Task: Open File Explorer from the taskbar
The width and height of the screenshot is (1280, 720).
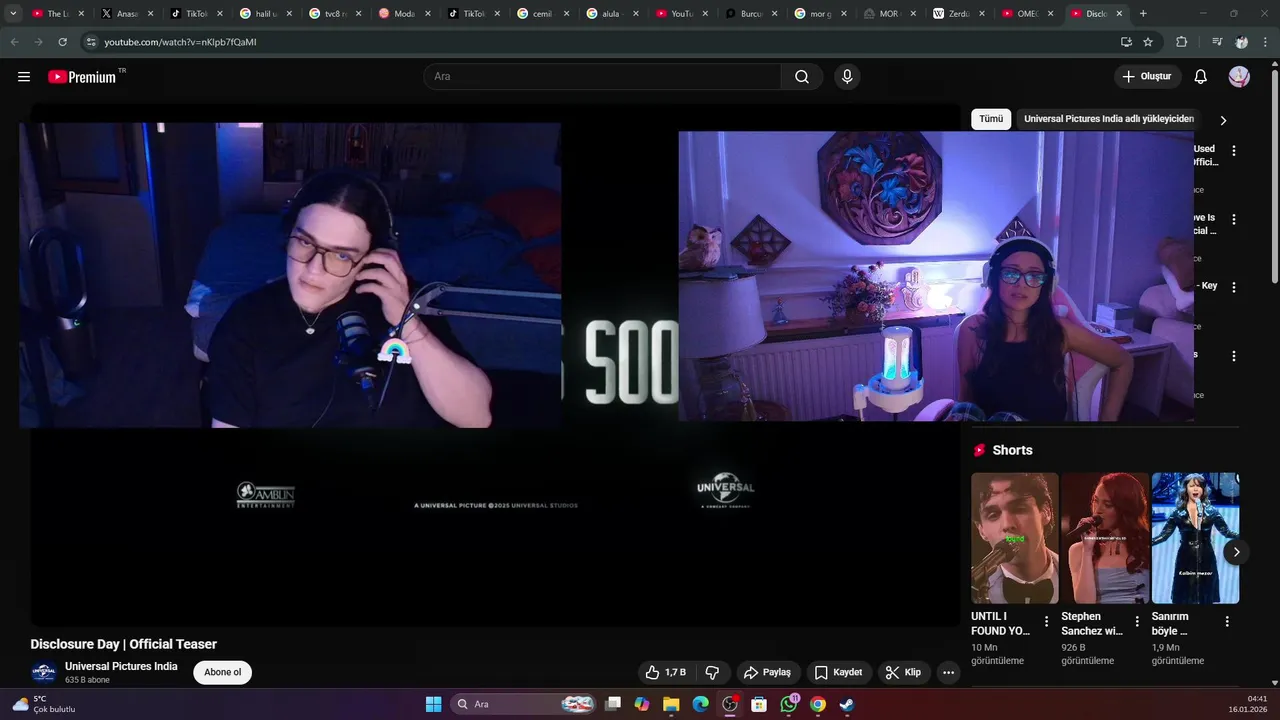Action: (x=671, y=704)
